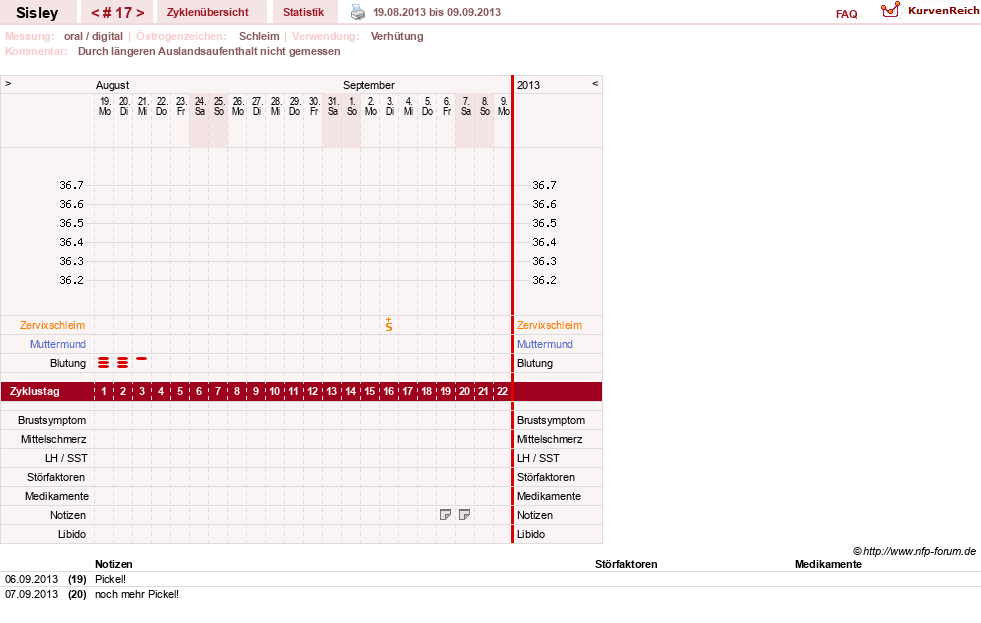Click the Störfaktoren column heading below chart
Viewport: 981px width, 623px height.
point(626,564)
